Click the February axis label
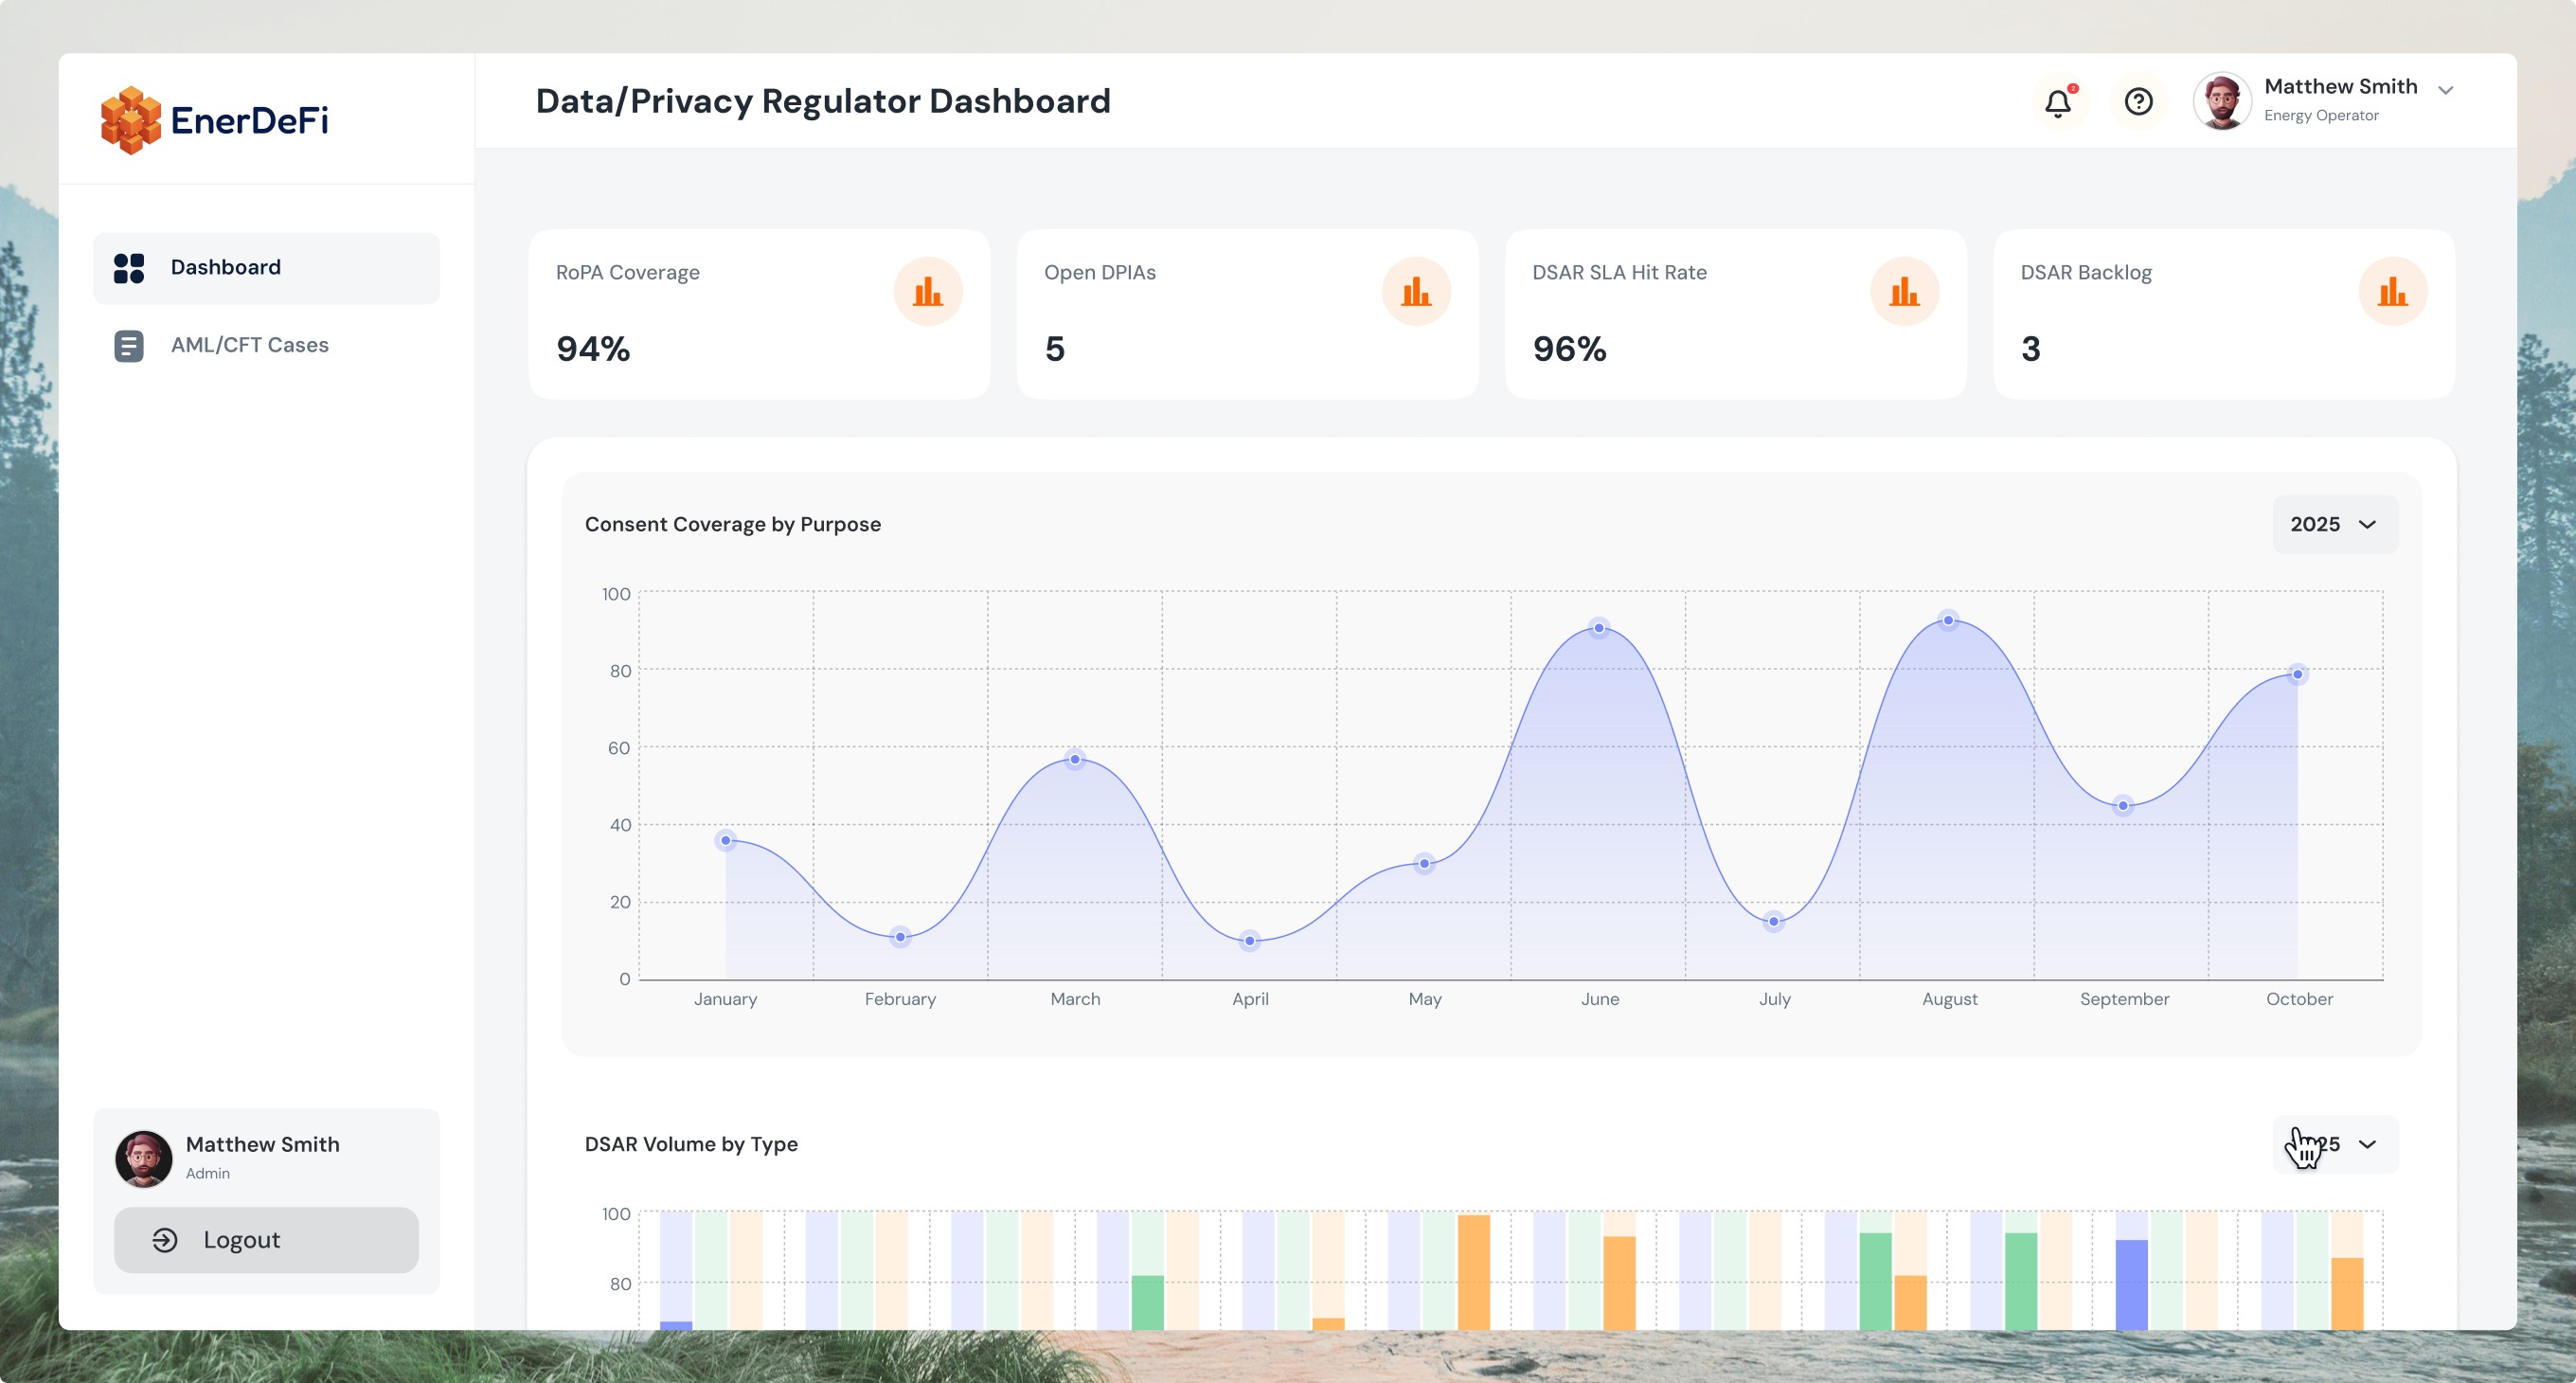Screen dimensions: 2576x1383 (x=900, y=999)
